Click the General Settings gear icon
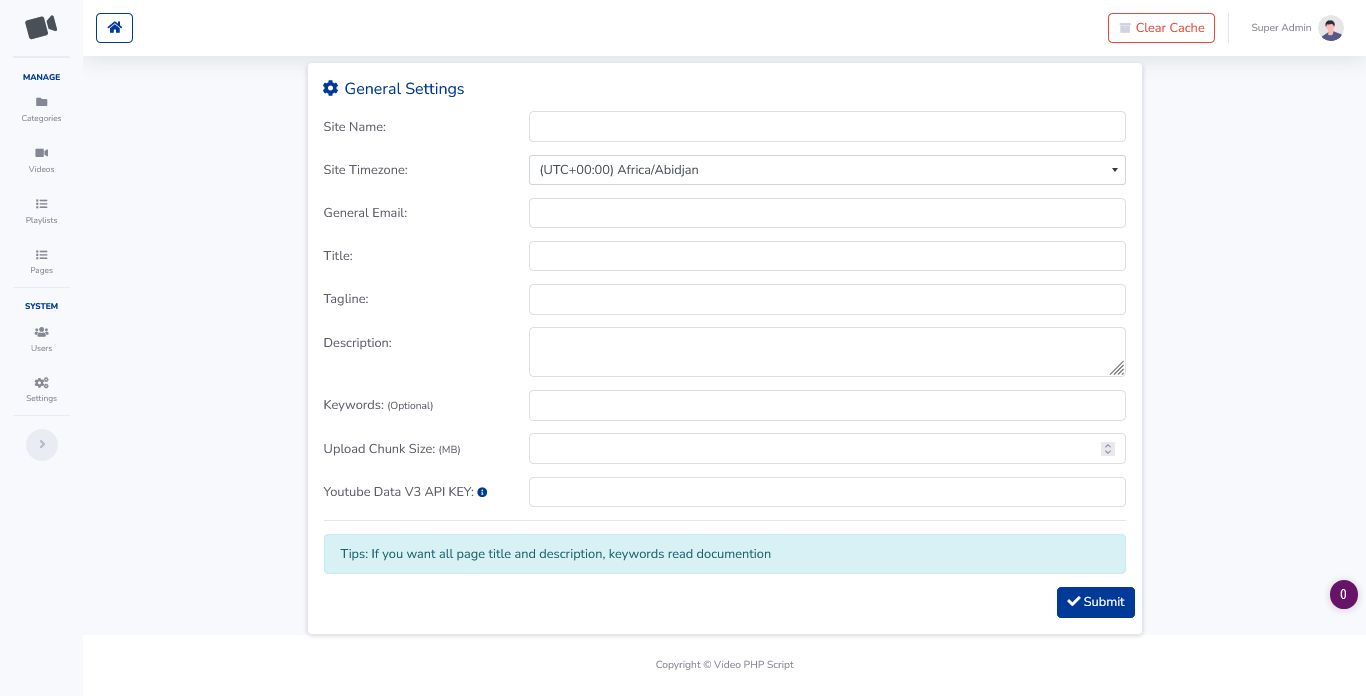This screenshot has width=1366, height=696. (331, 88)
